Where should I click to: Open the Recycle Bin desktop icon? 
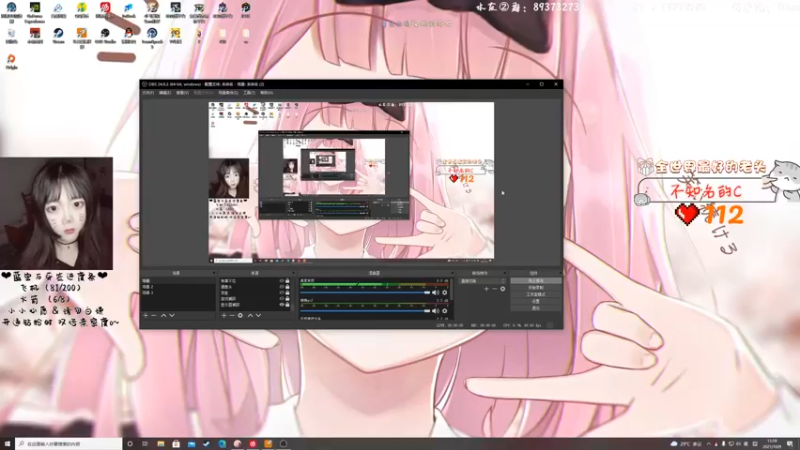pos(11,35)
